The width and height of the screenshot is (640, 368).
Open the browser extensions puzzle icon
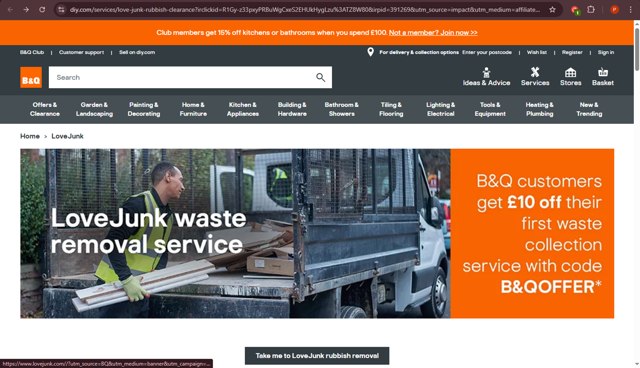tap(591, 9)
